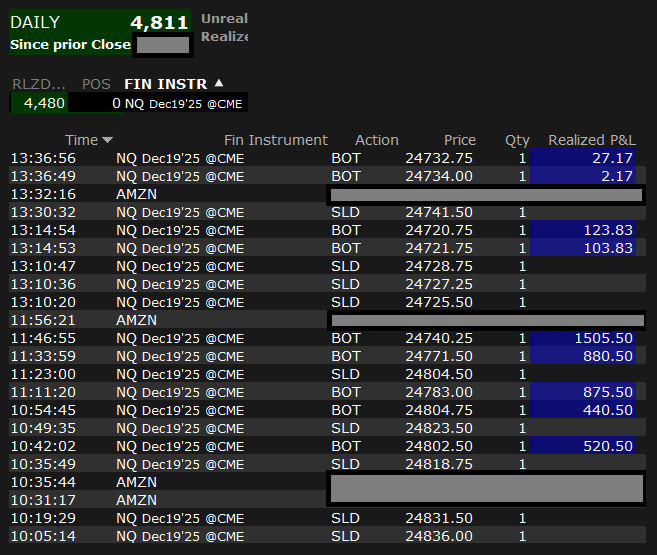Select the trade at 13:30:32

point(327,212)
